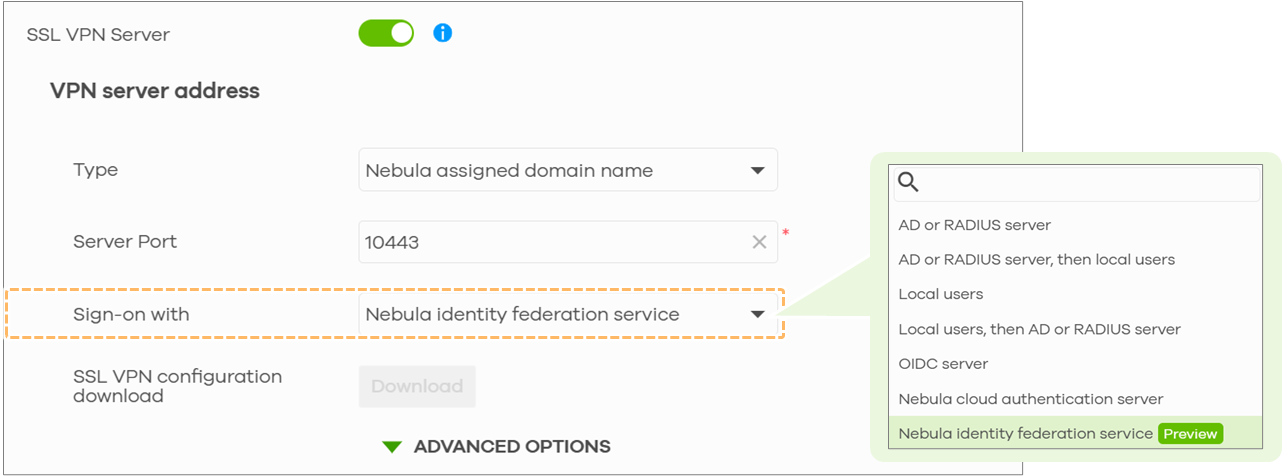
Task: Click the dropdown arrow of the Type field
Action: click(758, 171)
